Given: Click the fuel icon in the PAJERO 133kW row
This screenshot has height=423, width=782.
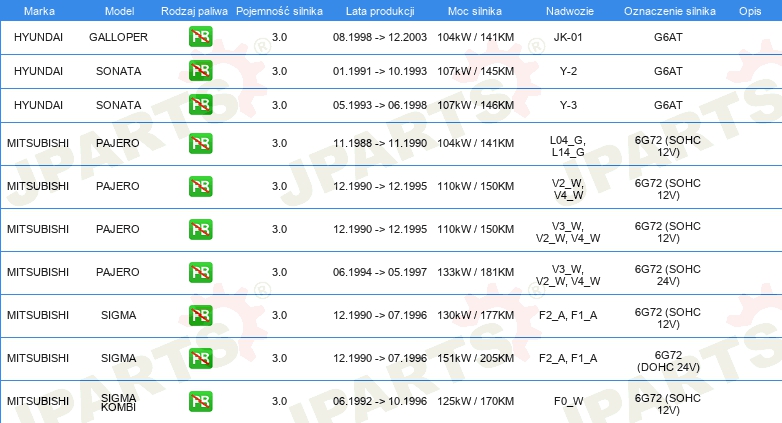Looking at the screenshot, I should (200, 272).
